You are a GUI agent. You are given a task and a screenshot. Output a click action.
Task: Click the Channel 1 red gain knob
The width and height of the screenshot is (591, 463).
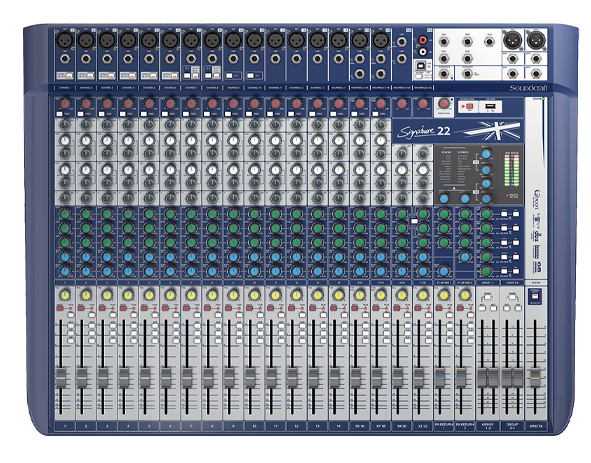click(65, 104)
